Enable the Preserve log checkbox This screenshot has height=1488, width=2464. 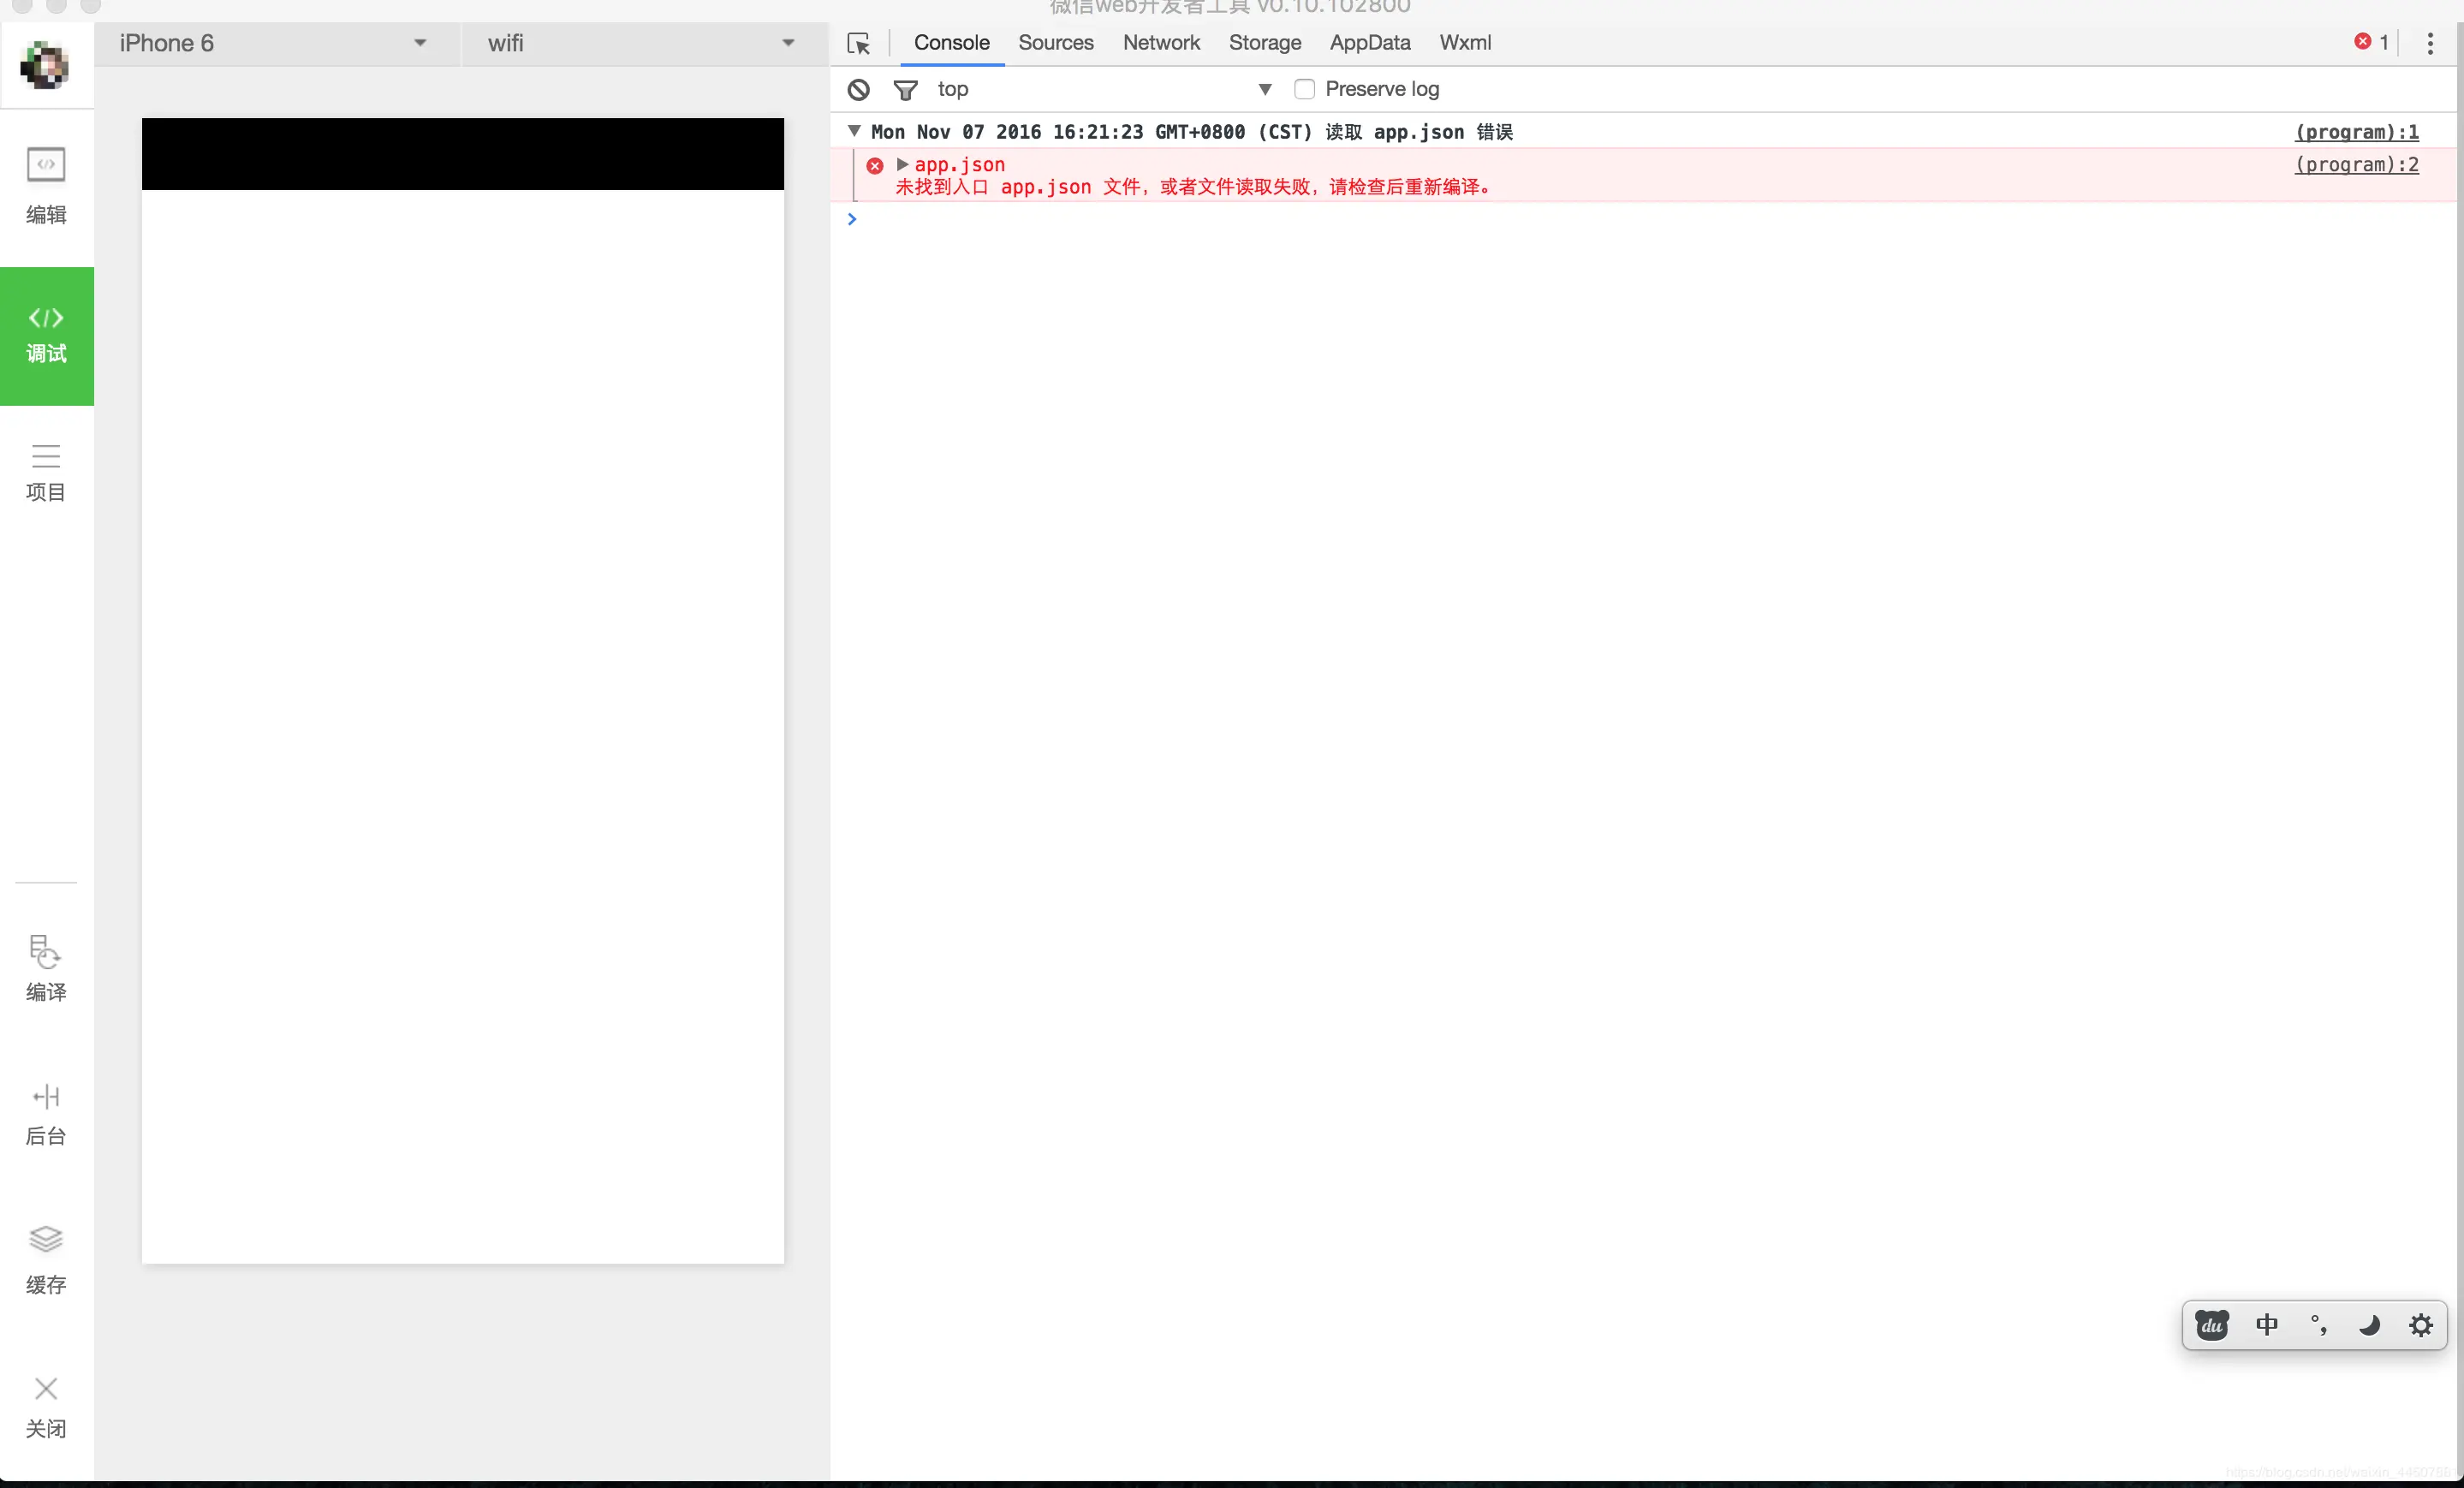1304,89
